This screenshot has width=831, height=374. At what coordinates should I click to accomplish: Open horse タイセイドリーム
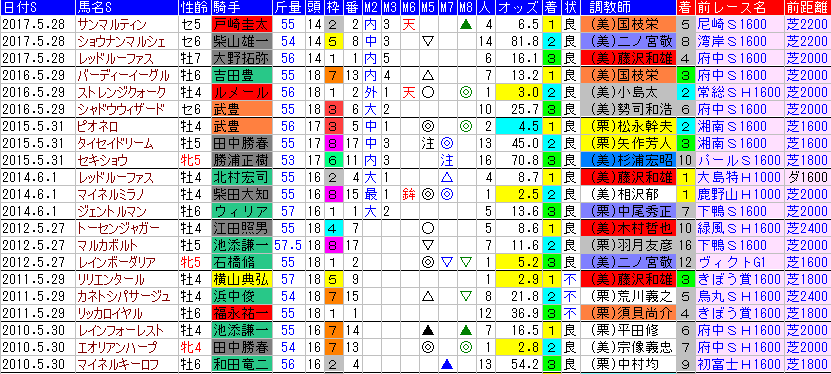(115, 143)
